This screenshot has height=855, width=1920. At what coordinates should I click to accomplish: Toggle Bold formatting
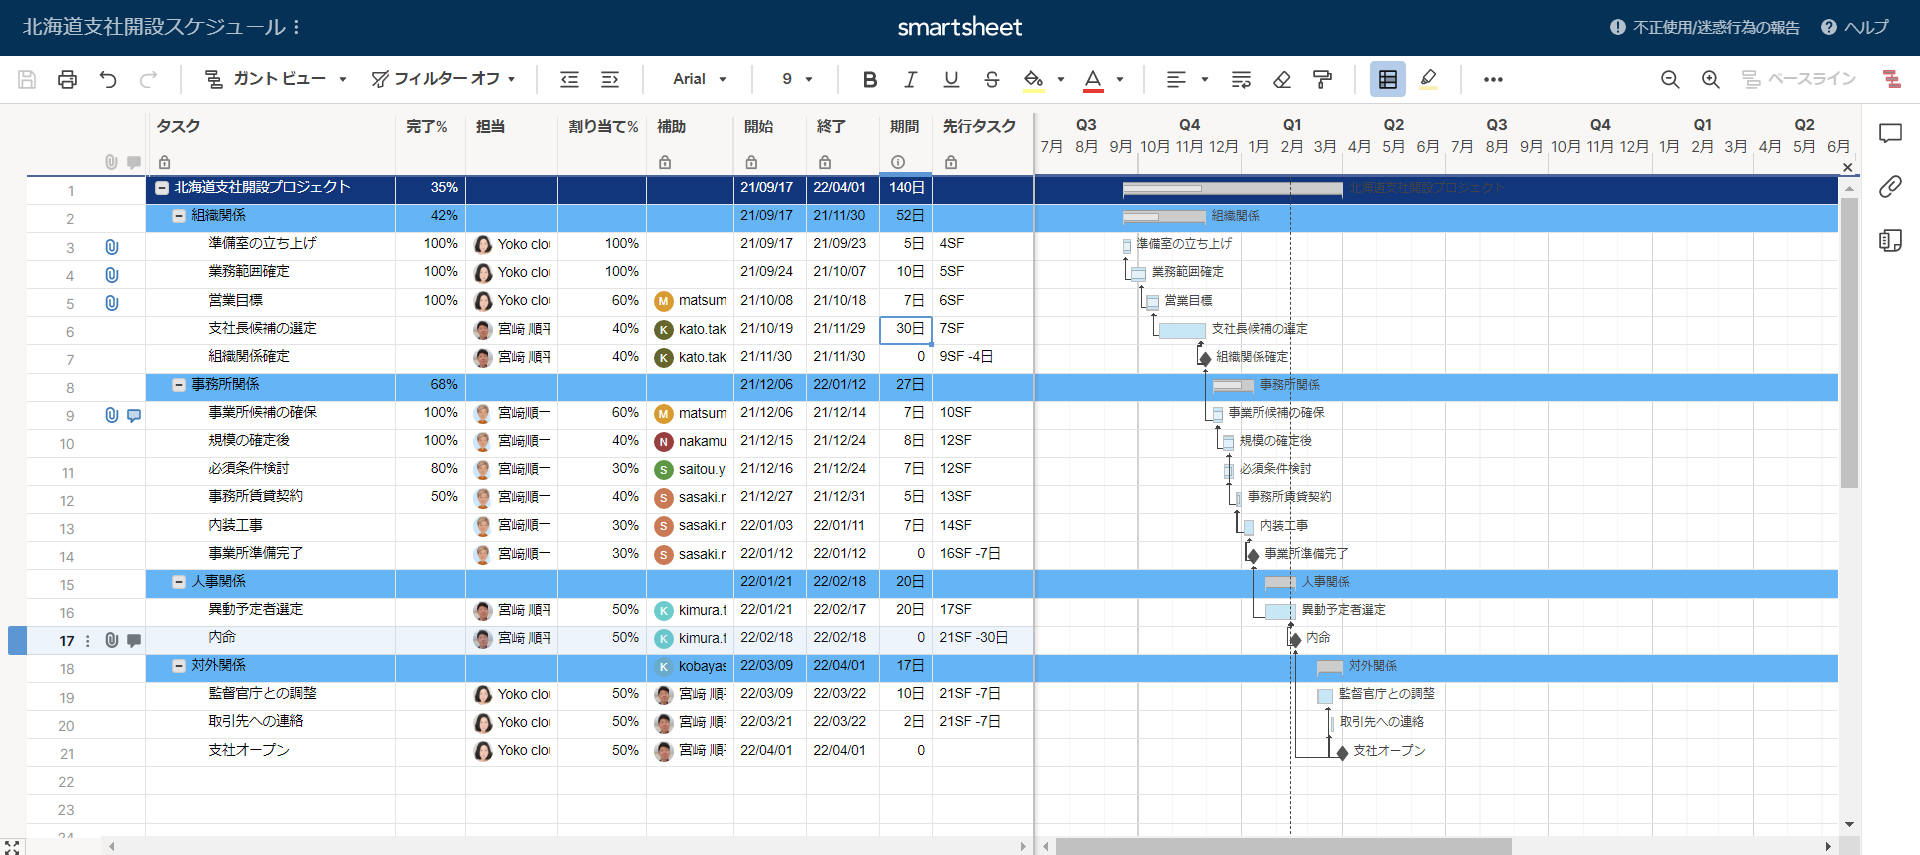[870, 79]
